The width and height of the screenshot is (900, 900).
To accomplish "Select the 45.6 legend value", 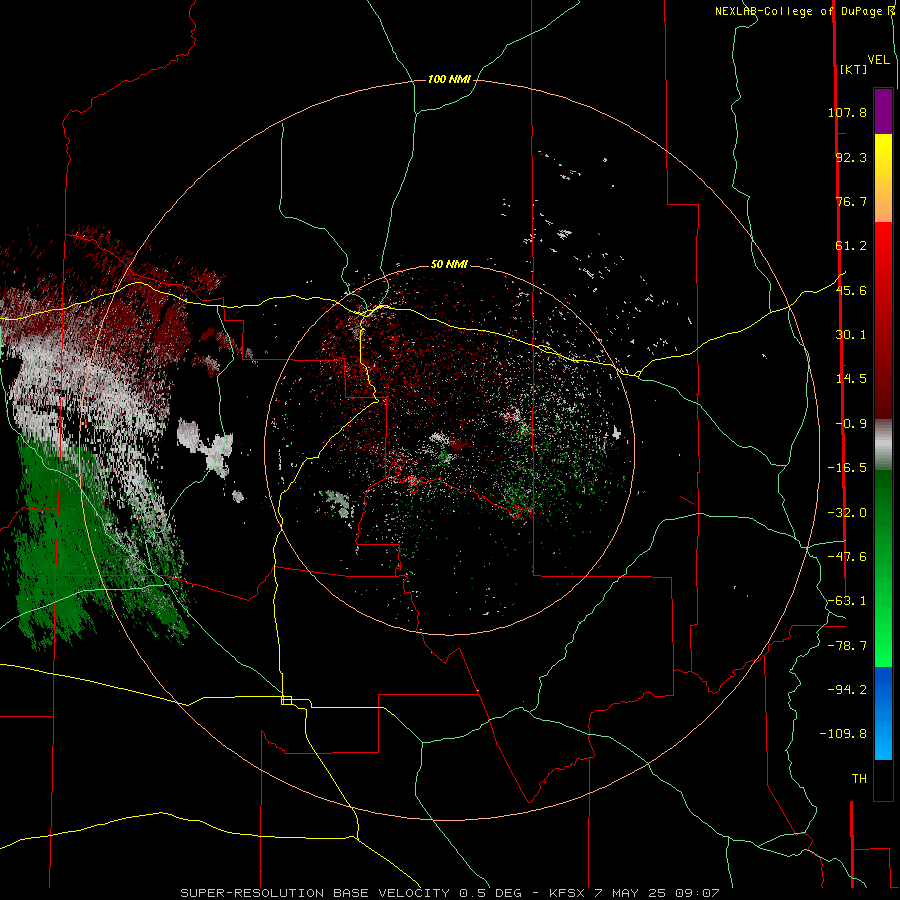I will (851, 290).
